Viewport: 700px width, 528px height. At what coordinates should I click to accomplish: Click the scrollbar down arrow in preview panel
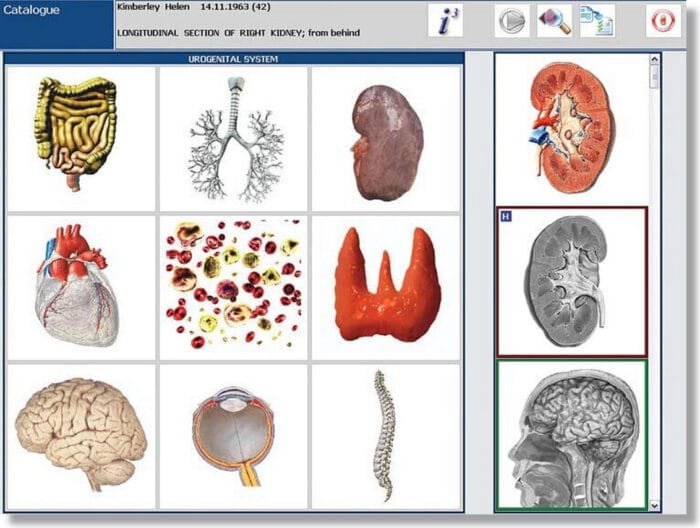coord(655,505)
